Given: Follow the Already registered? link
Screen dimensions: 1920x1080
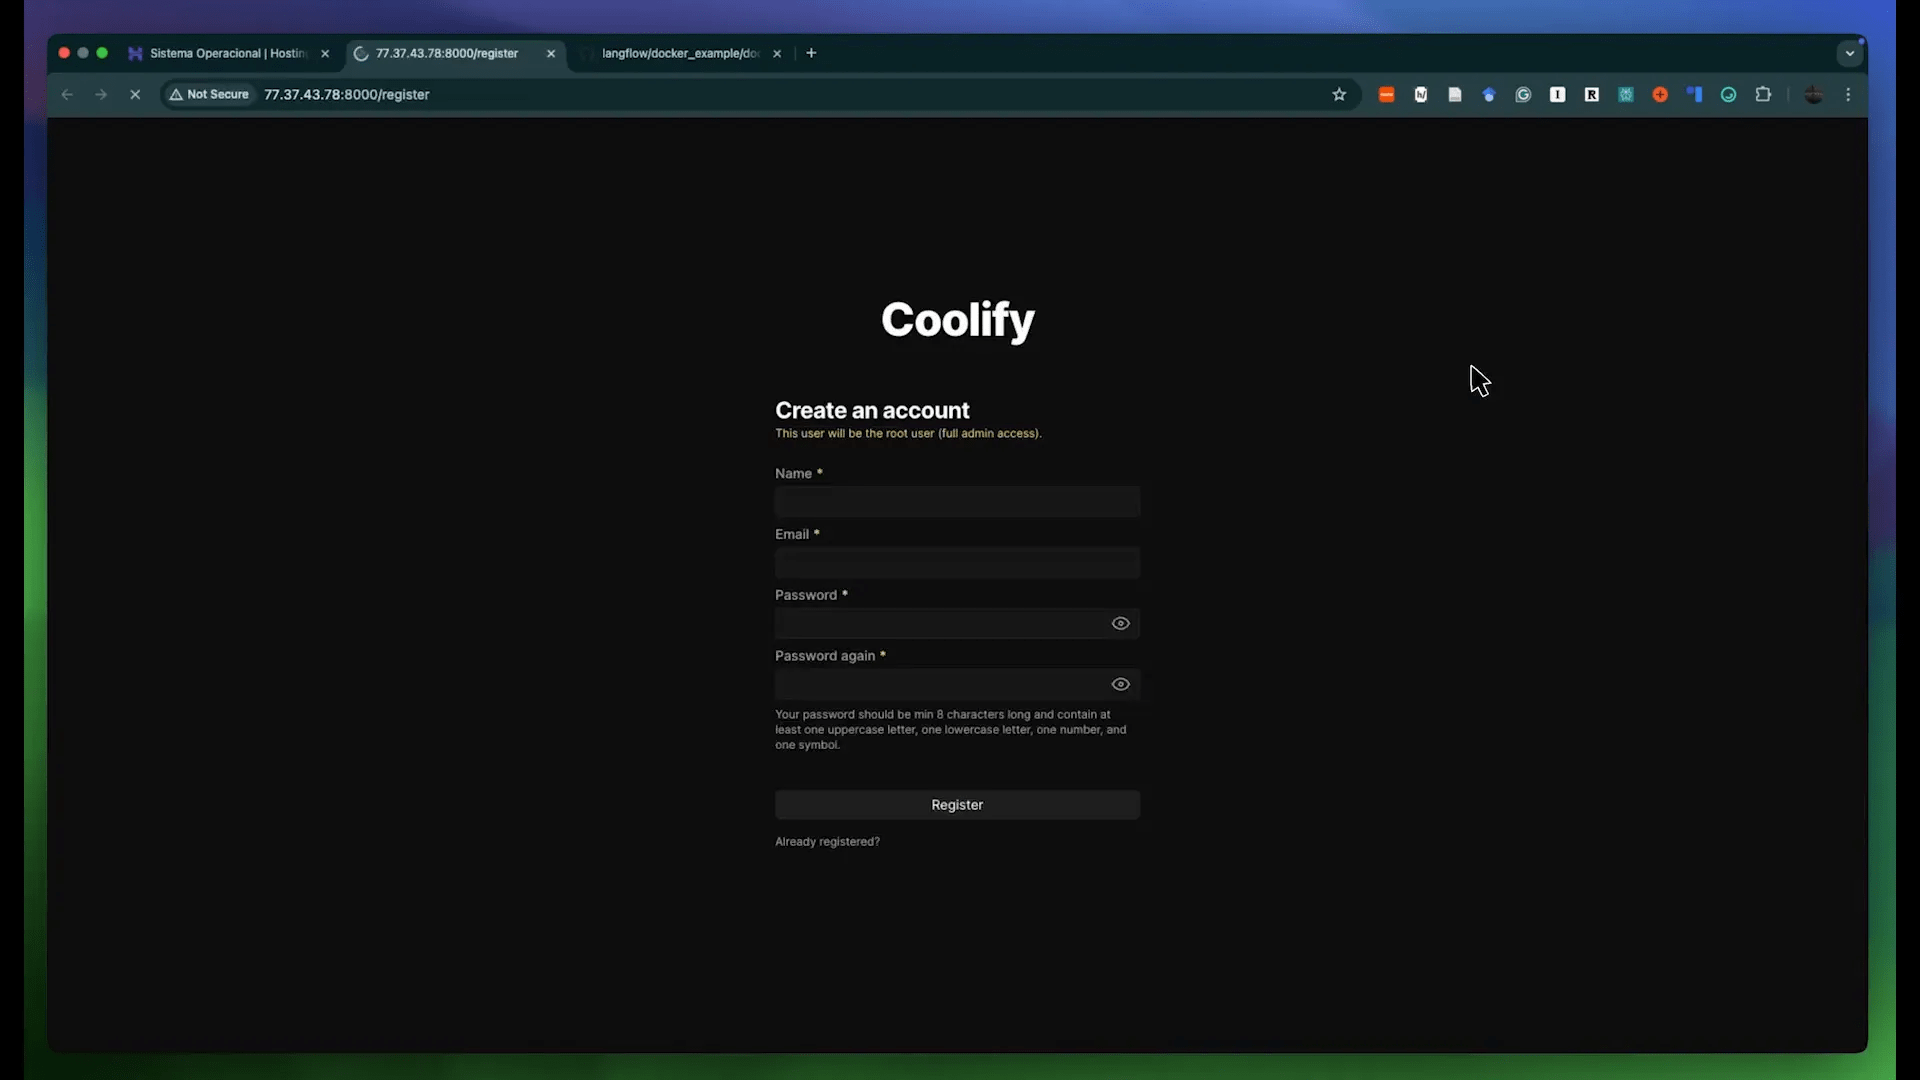Looking at the screenshot, I should pyautogui.click(x=827, y=842).
